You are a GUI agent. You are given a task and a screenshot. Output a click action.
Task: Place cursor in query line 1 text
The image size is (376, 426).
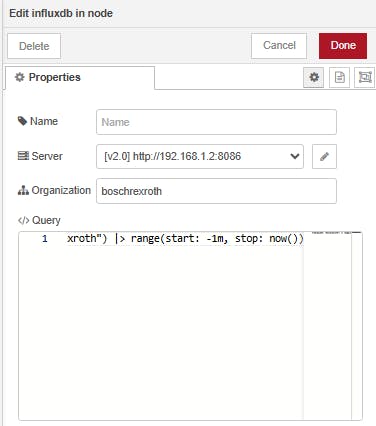pyautogui.click(x=185, y=239)
